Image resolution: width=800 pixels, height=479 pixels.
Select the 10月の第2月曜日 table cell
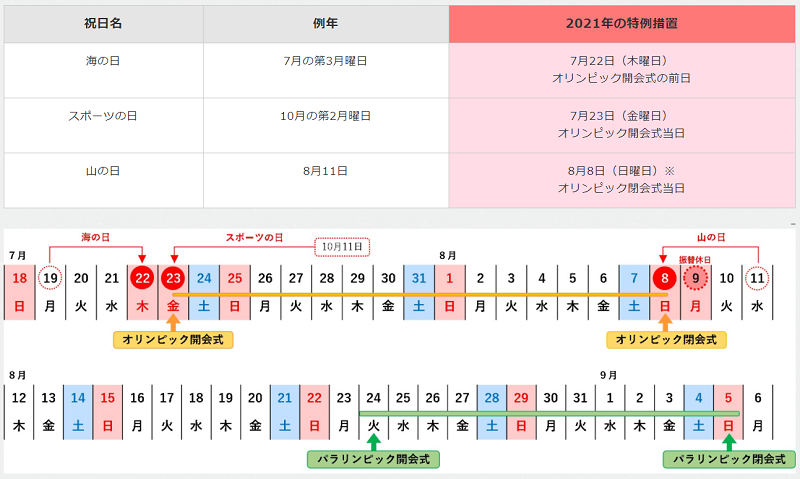[326, 117]
